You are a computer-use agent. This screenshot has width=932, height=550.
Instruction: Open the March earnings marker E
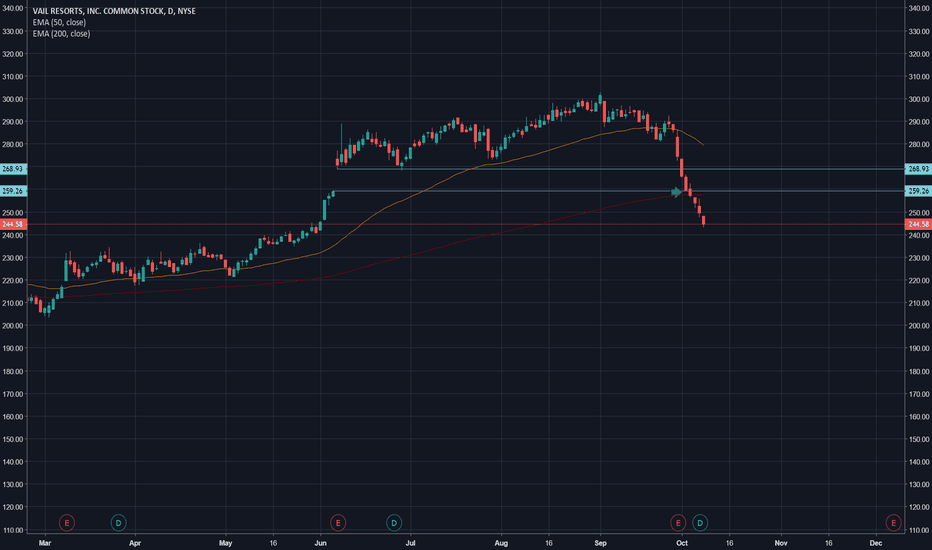click(67, 523)
